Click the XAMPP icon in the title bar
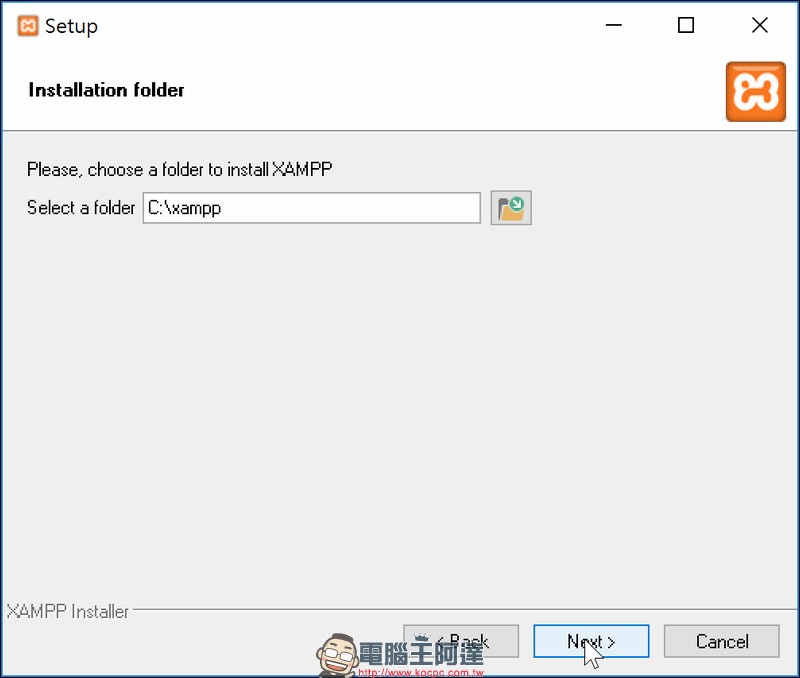 pyautogui.click(x=28, y=26)
